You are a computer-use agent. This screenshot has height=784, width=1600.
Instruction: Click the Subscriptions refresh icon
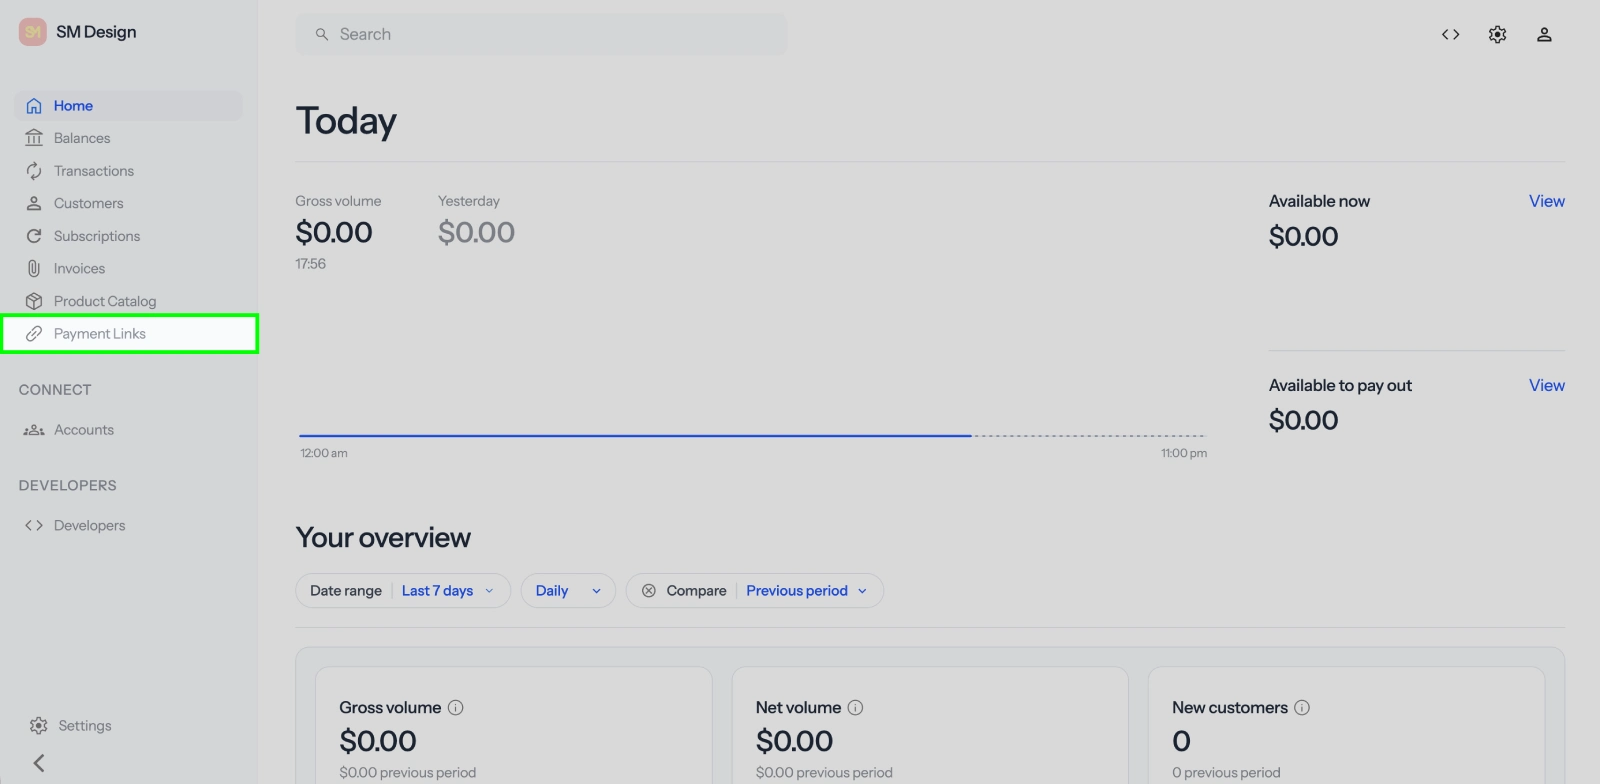point(34,236)
